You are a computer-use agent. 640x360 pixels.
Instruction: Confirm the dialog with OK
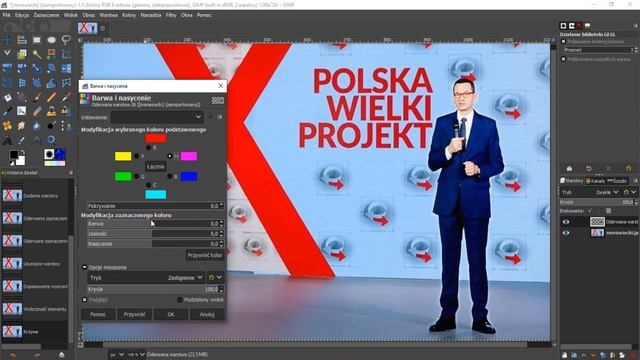171,314
